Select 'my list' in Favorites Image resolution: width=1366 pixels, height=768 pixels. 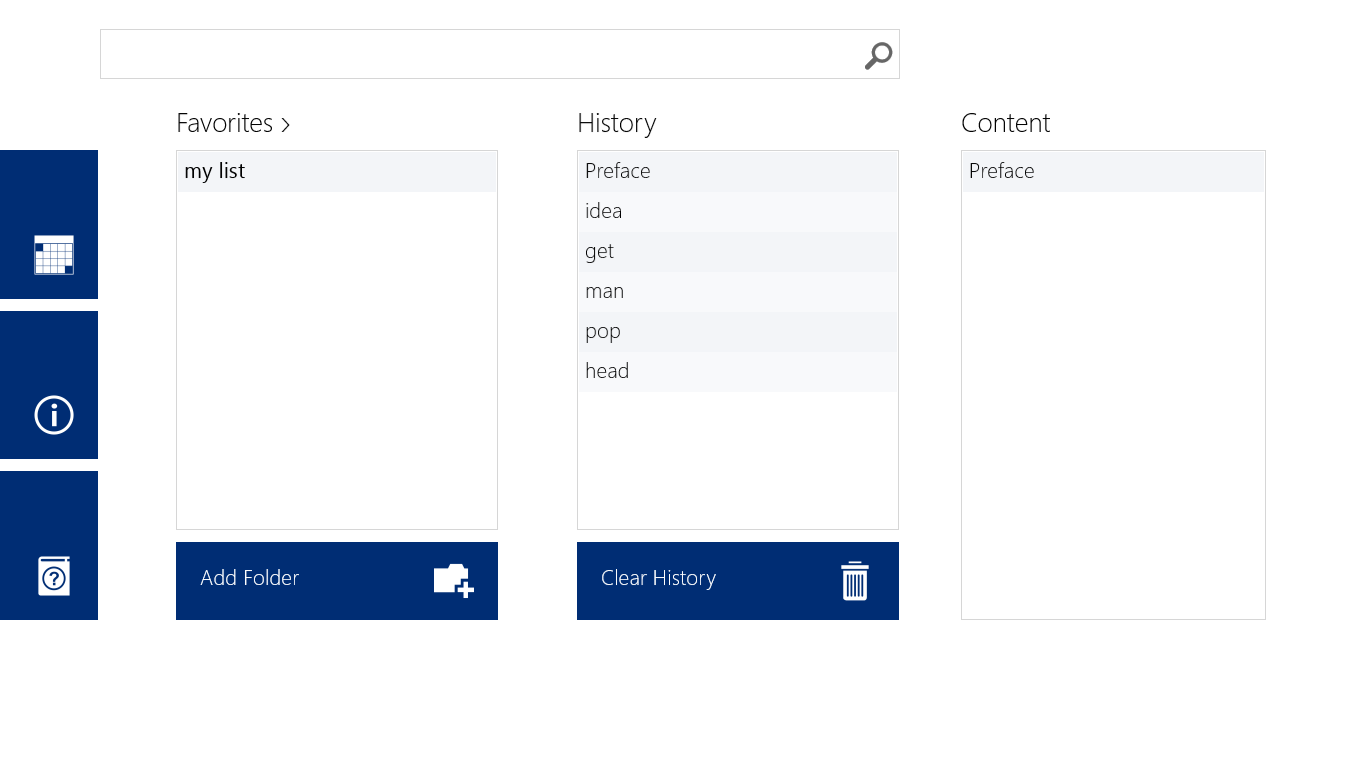(336, 171)
